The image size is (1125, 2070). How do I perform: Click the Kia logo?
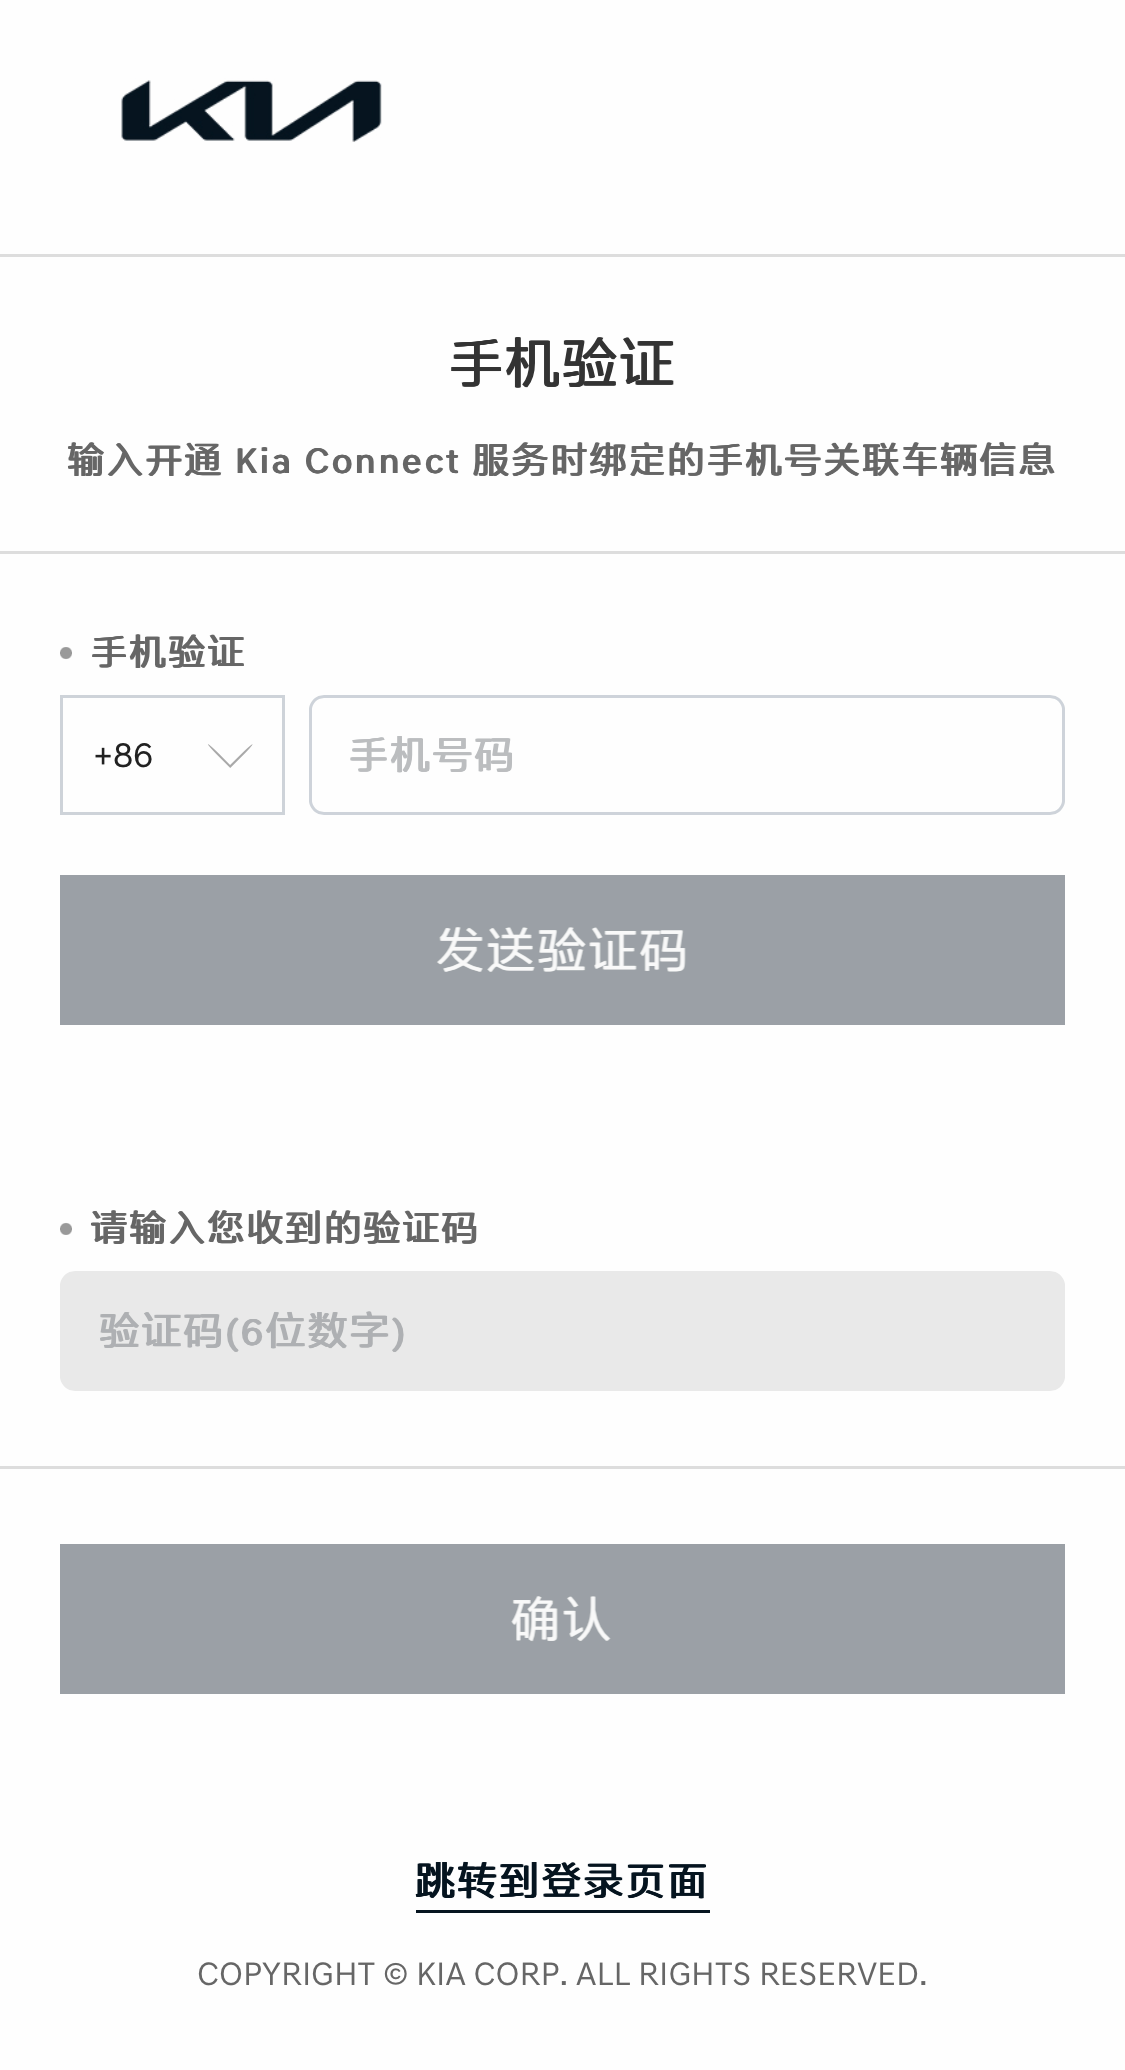point(251,111)
